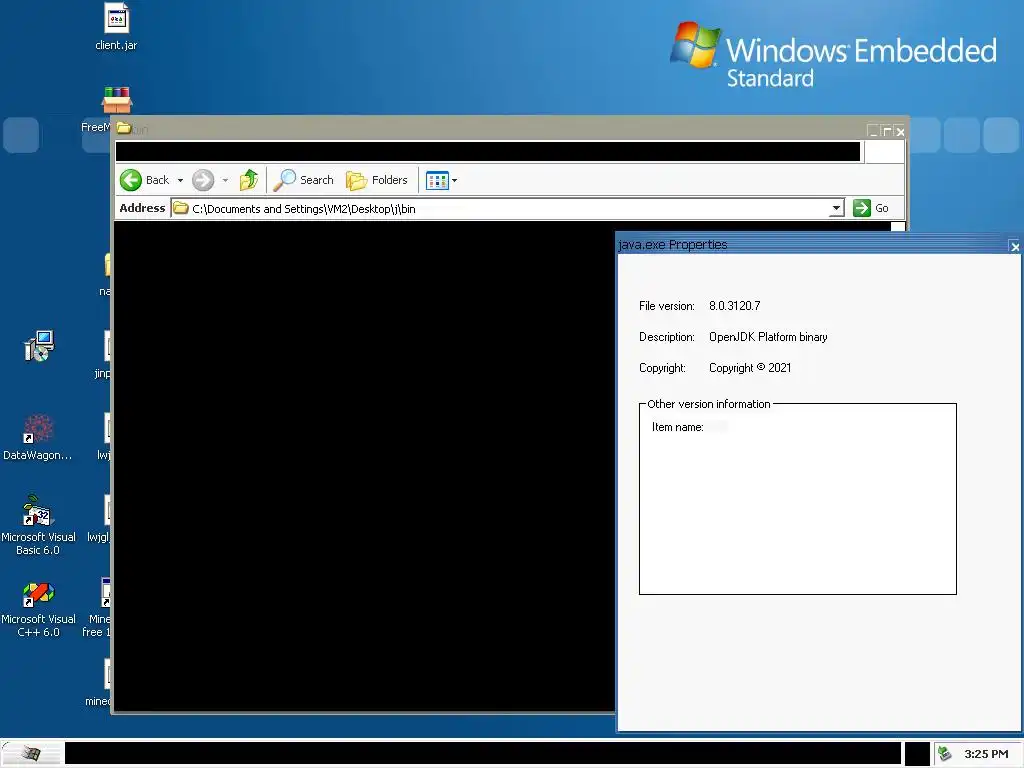This screenshot has width=1024, height=768.
Task: Select Microsoft Visual Basic 6.0 icon
Action: click(38, 525)
